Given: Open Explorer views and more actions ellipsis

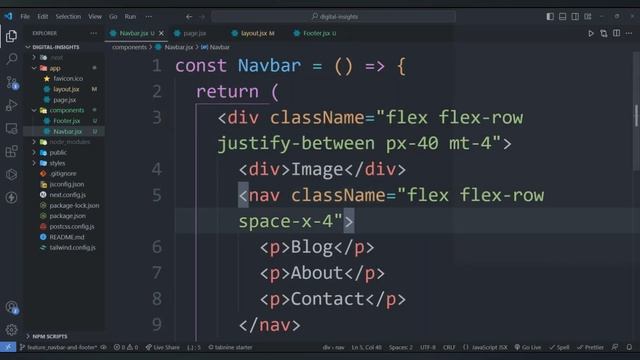Looking at the screenshot, I should pyautogui.click(x=93, y=33).
